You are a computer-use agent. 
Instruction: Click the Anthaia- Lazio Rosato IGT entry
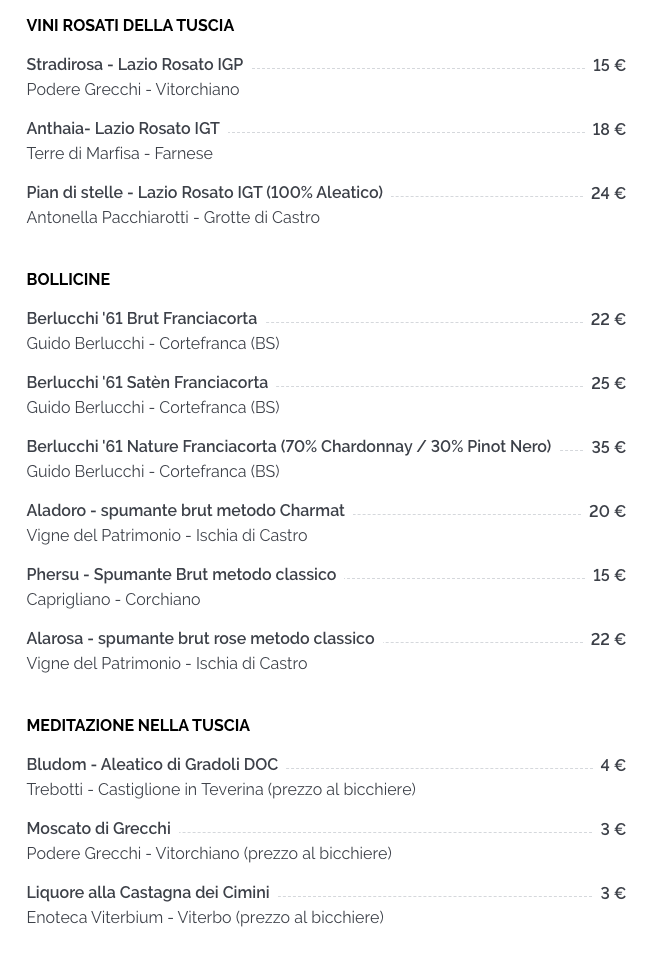123,128
